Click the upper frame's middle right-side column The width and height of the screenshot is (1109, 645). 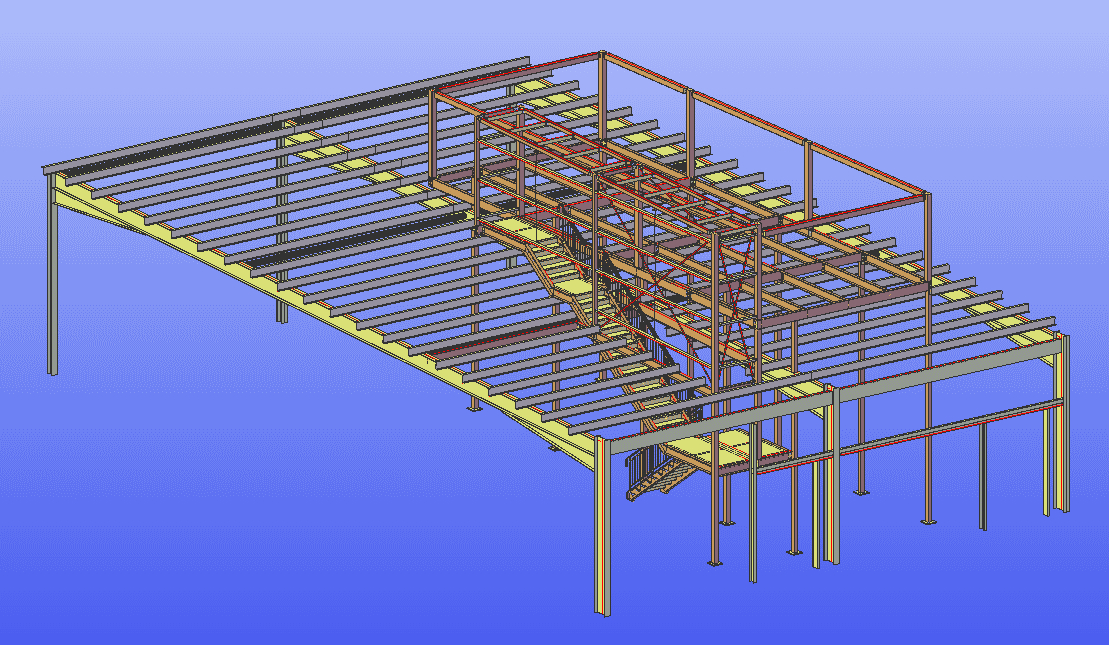(x=808, y=180)
